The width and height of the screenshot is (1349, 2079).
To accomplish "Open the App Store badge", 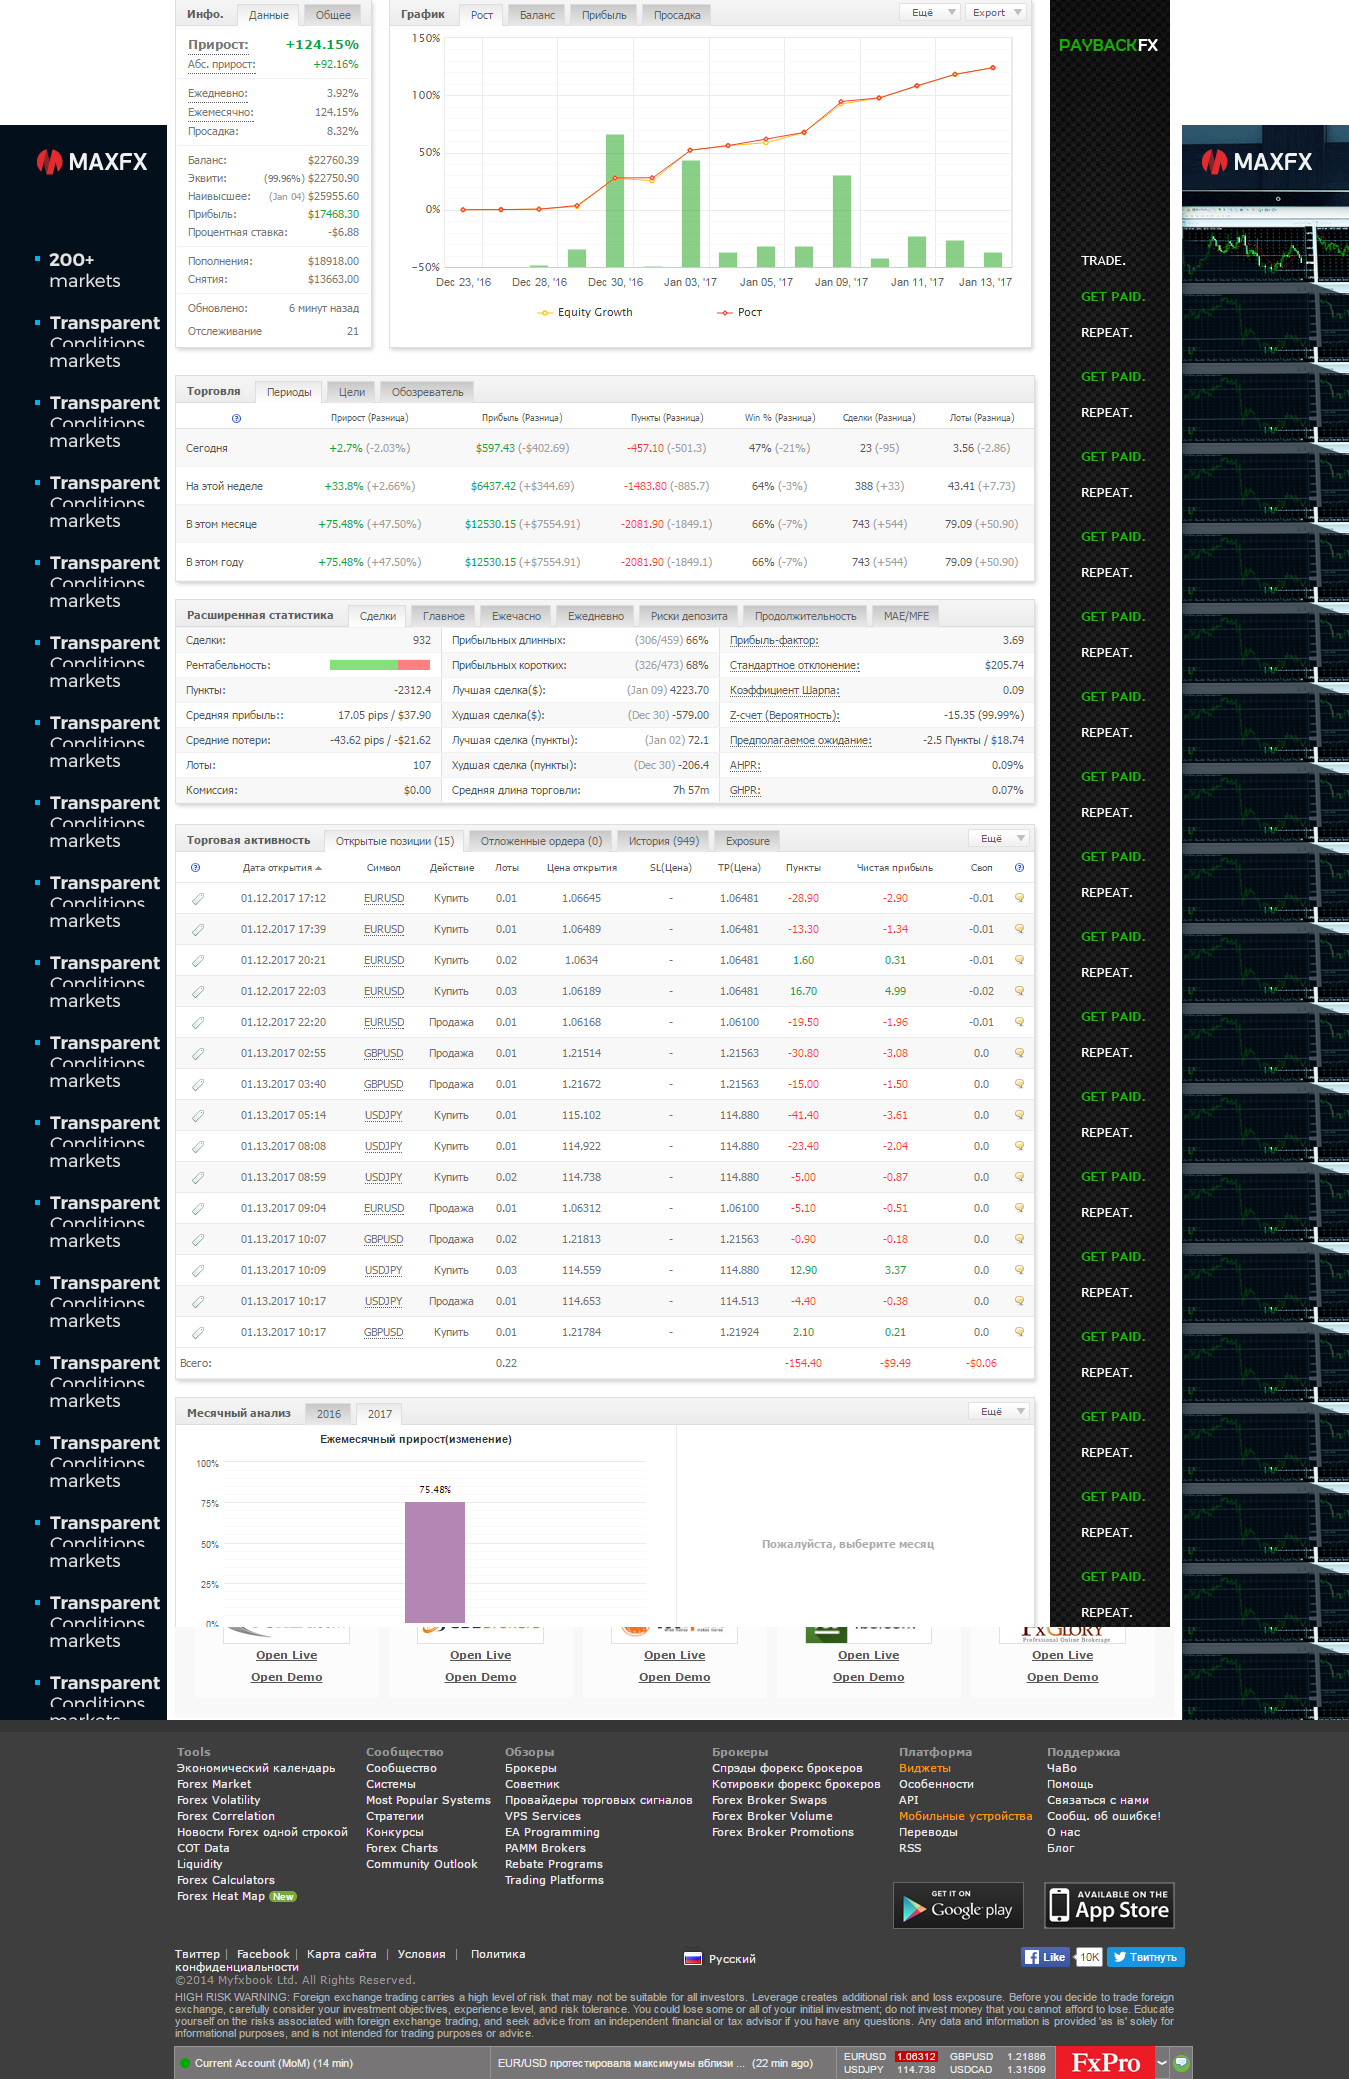I will tap(1109, 1905).
